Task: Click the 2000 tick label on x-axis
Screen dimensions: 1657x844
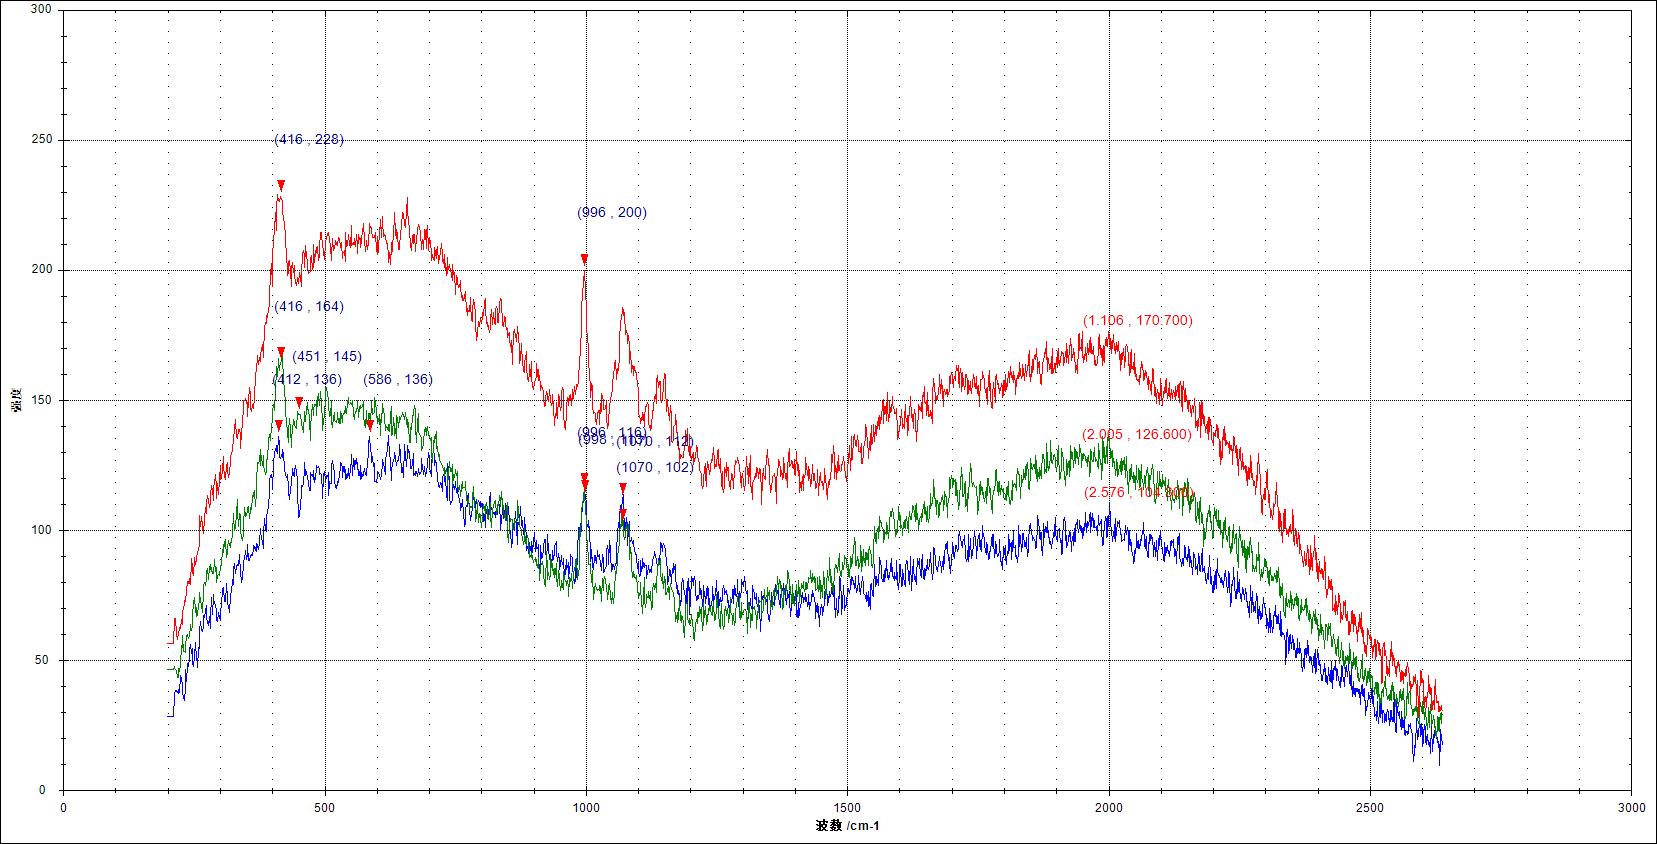Action: (1109, 807)
